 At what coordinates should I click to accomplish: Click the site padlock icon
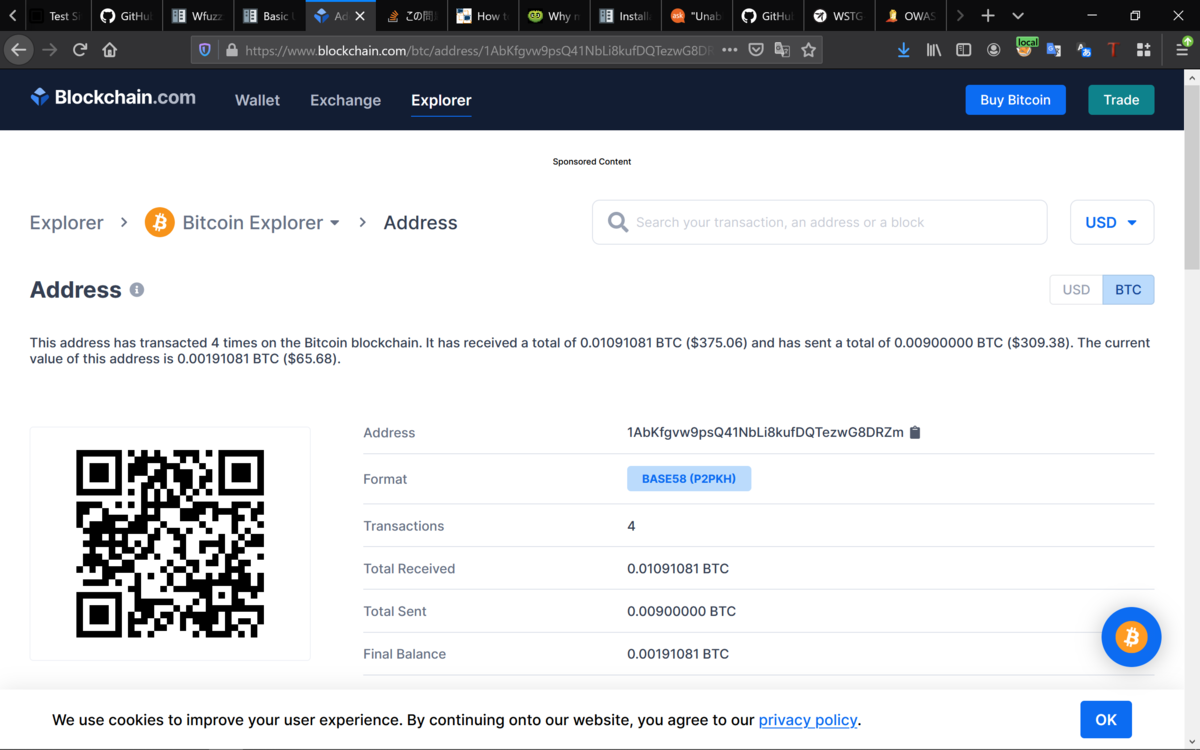[x=232, y=50]
